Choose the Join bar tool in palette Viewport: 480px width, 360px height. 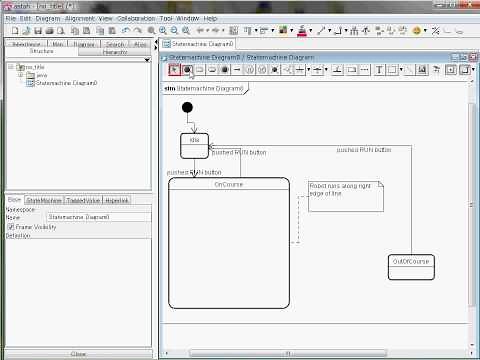coord(317,70)
